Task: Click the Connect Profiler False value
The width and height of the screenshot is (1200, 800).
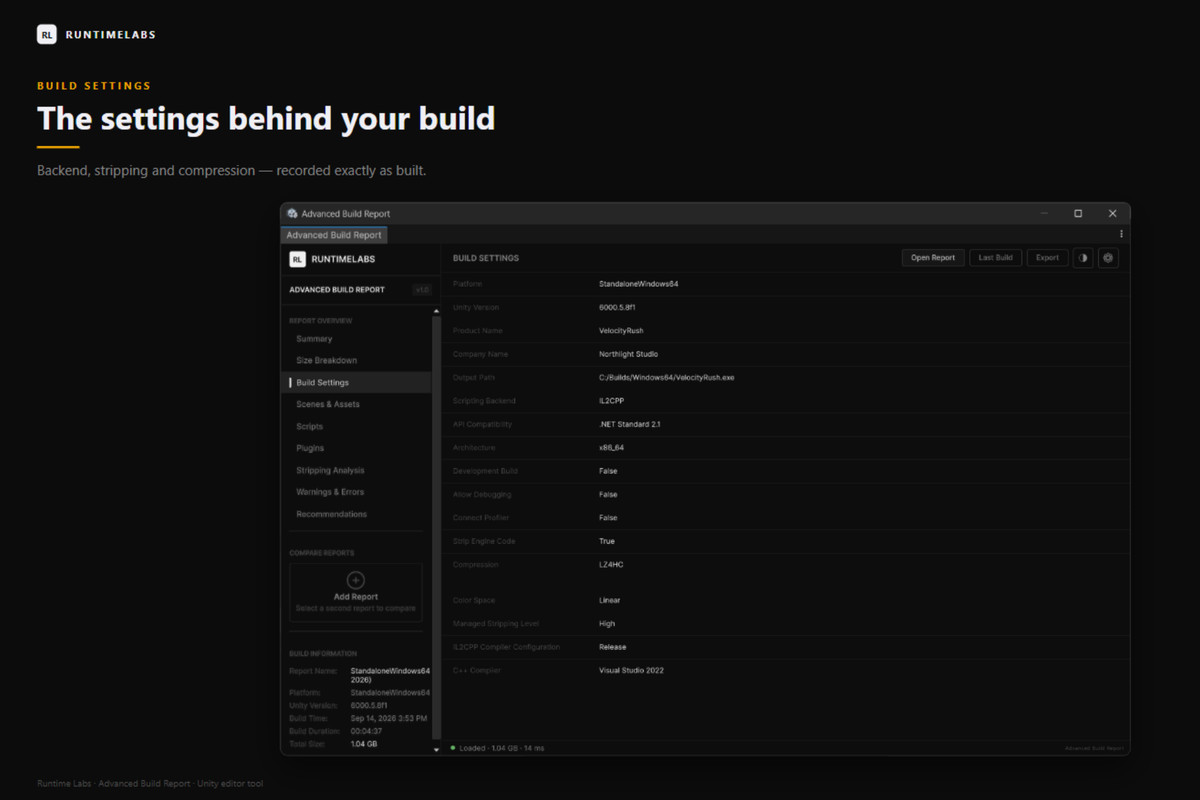Action: coord(608,518)
